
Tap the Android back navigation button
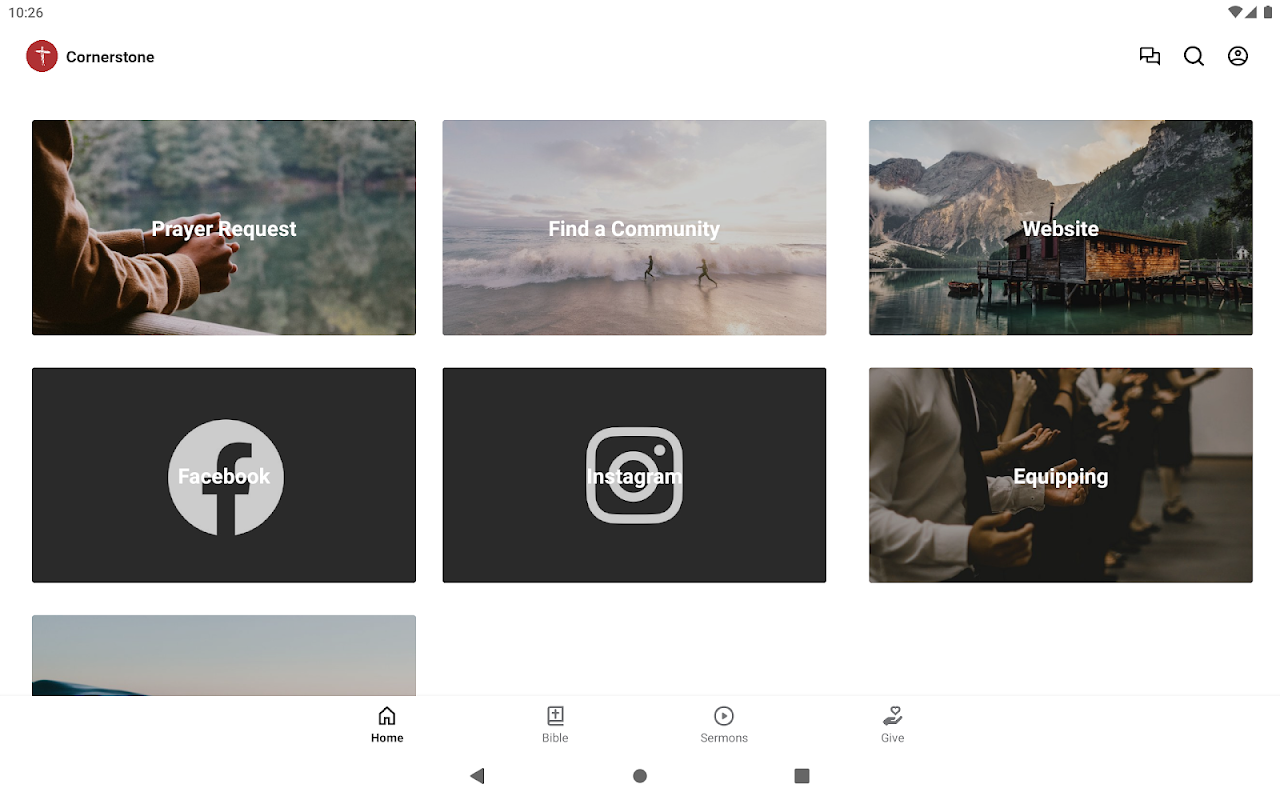click(477, 776)
